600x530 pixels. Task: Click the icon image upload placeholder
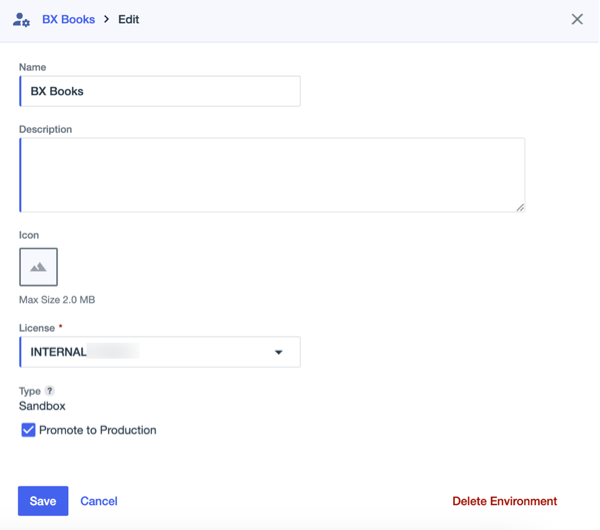click(38, 267)
